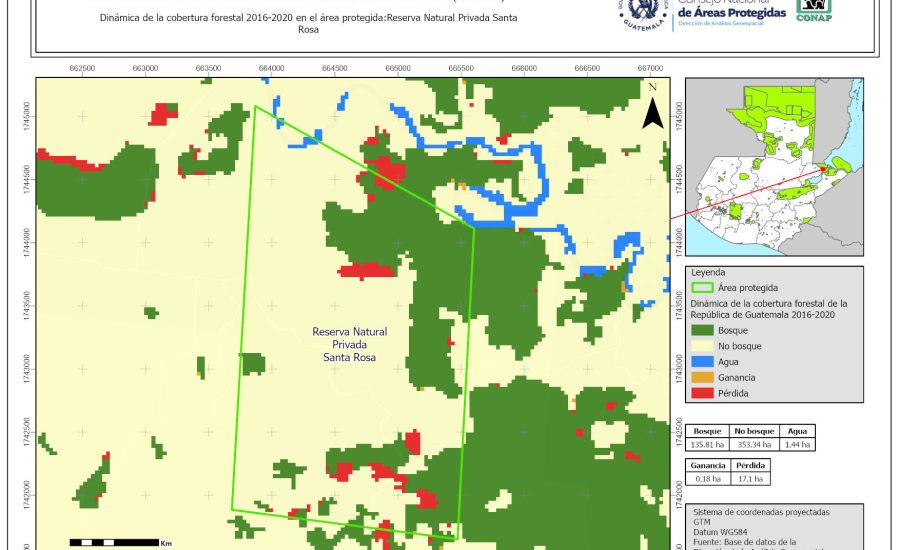
Task: Click the north arrow symbol on map
Action: (652, 108)
